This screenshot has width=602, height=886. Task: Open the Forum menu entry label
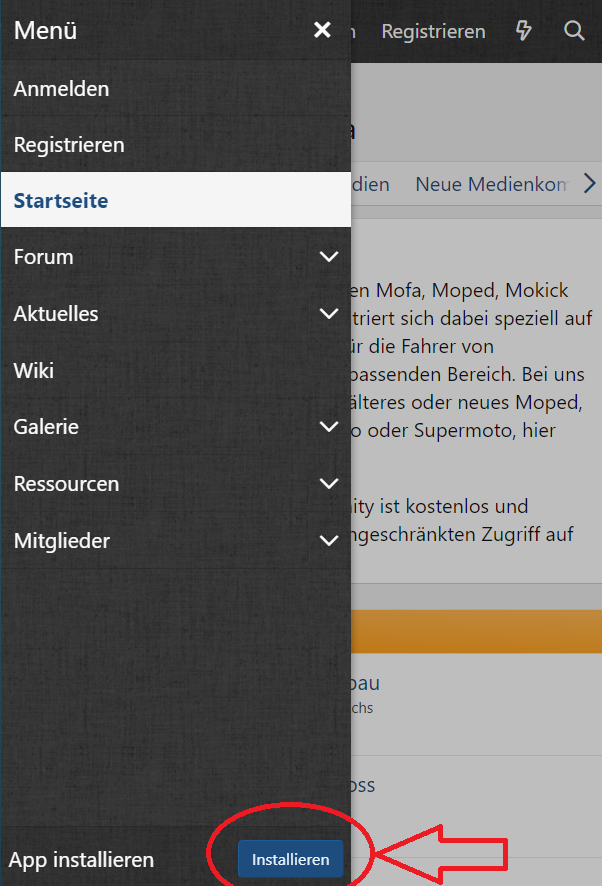click(44, 257)
